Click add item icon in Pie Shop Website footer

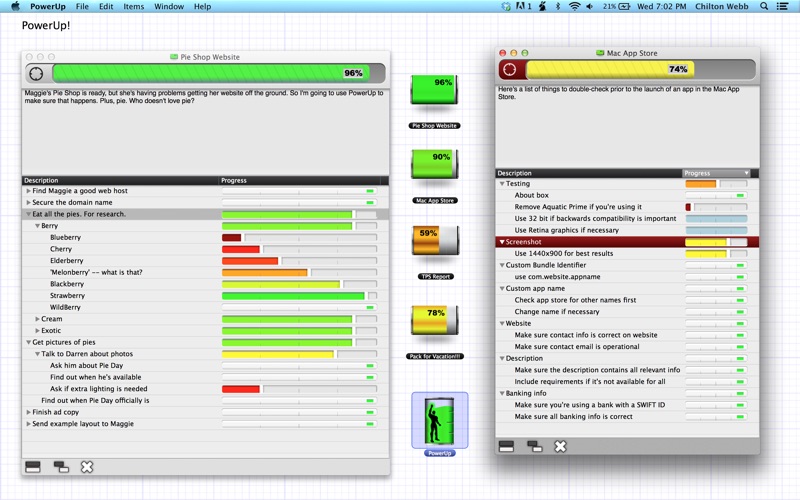[x=33, y=467]
